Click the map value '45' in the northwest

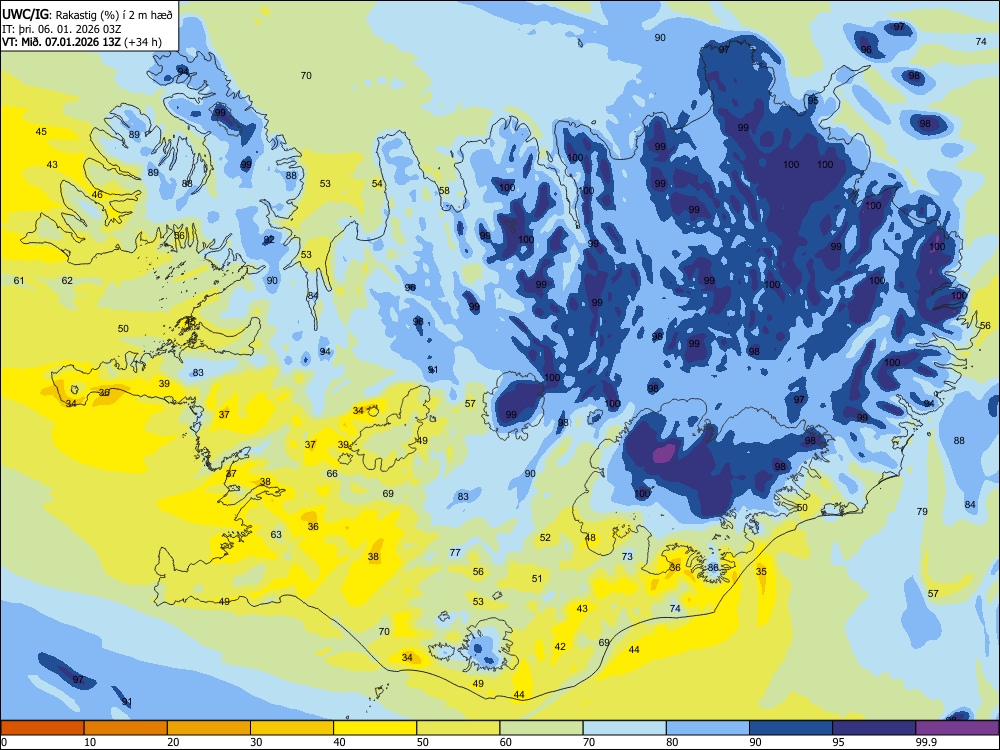(x=41, y=131)
